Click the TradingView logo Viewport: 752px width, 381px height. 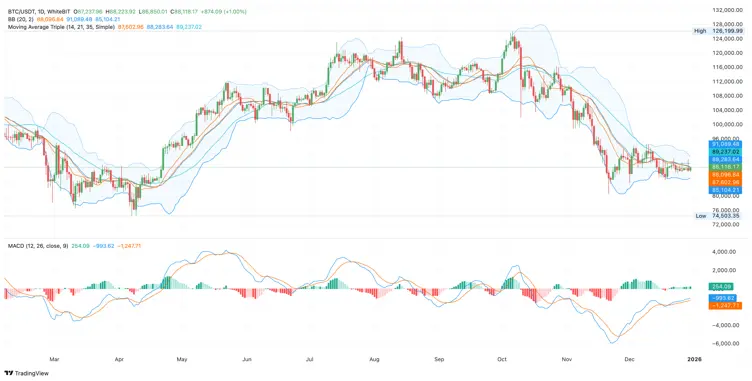coord(26,373)
